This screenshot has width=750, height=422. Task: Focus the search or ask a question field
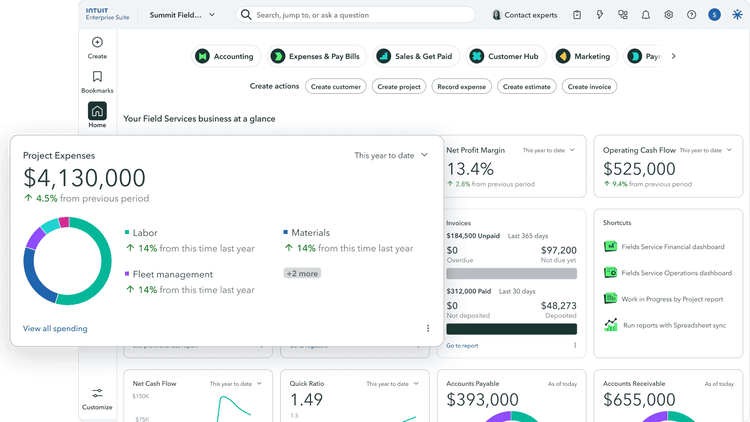pyautogui.click(x=355, y=15)
